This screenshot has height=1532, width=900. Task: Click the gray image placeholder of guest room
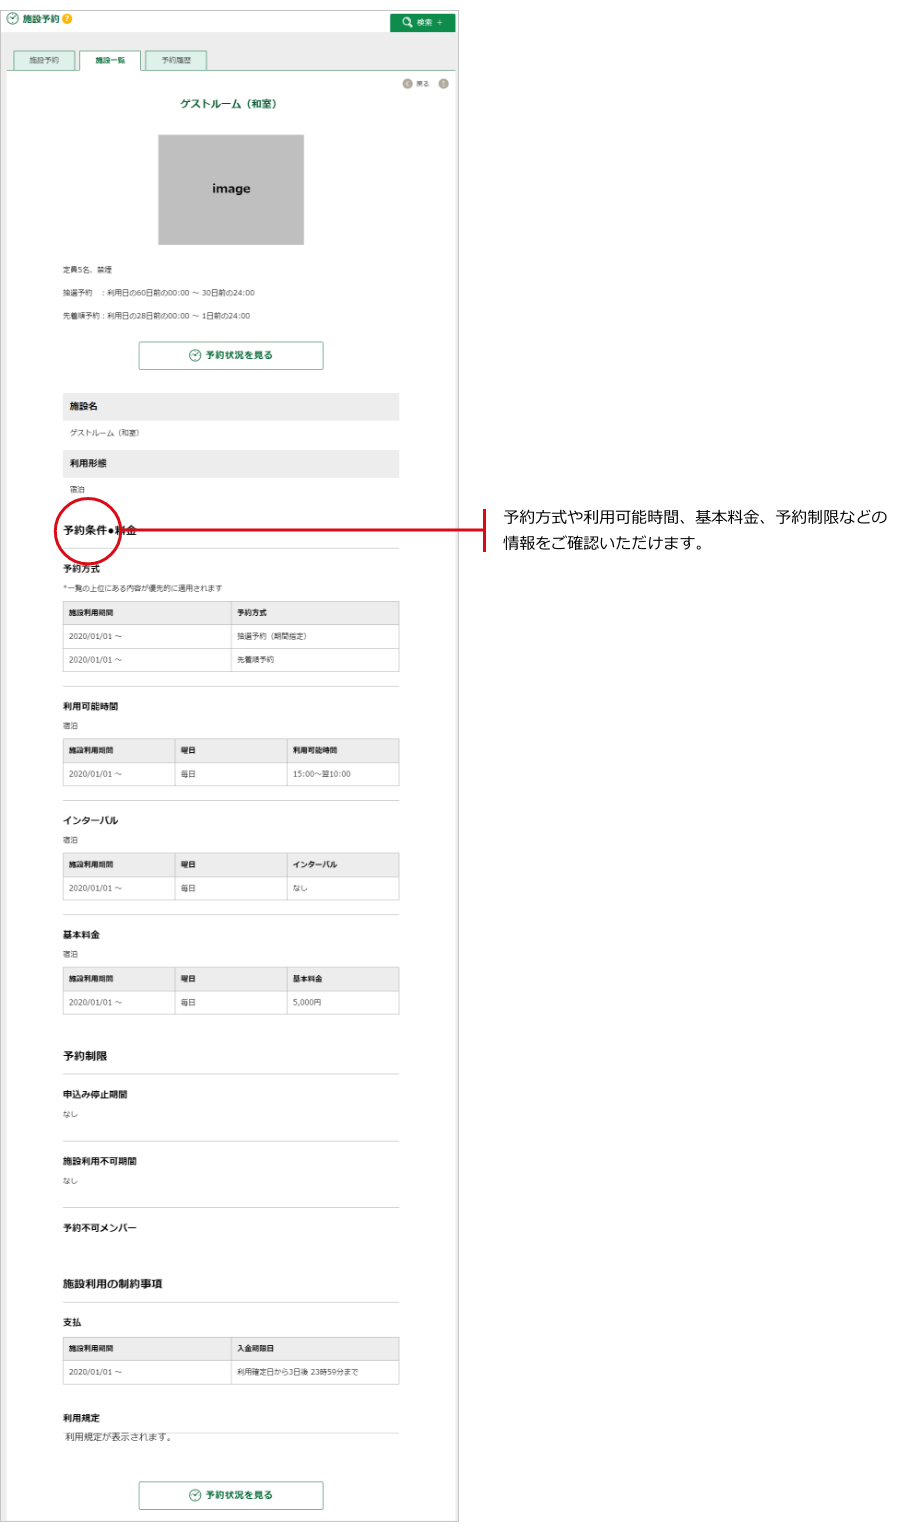click(231, 190)
